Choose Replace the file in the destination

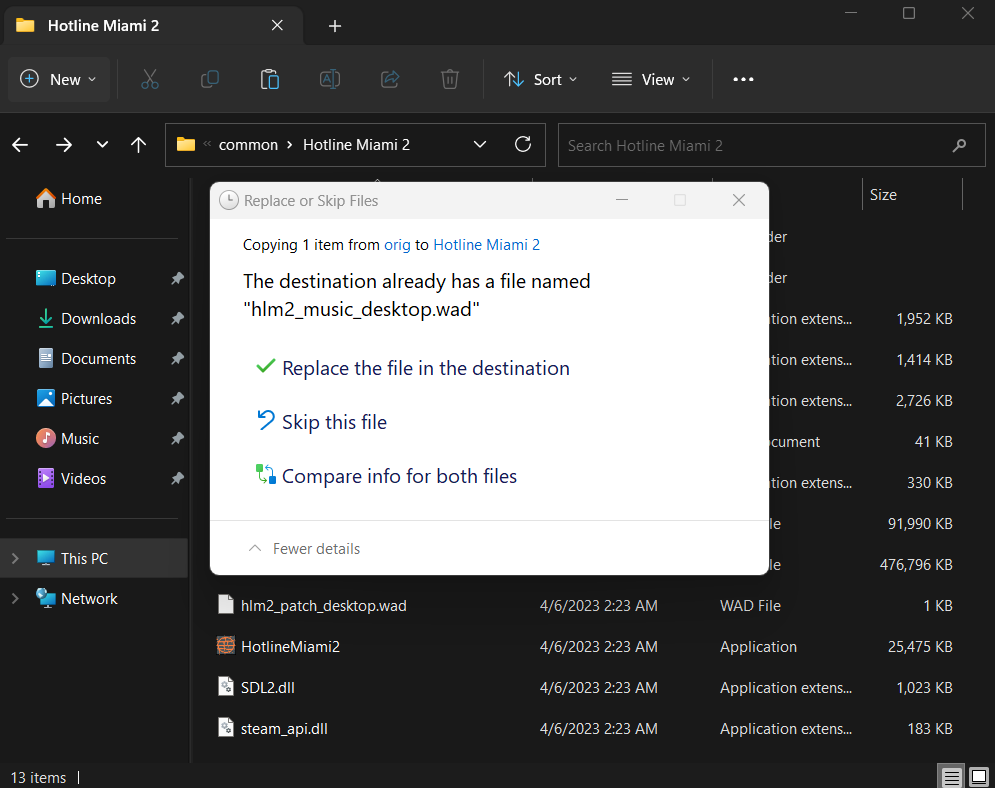click(425, 368)
